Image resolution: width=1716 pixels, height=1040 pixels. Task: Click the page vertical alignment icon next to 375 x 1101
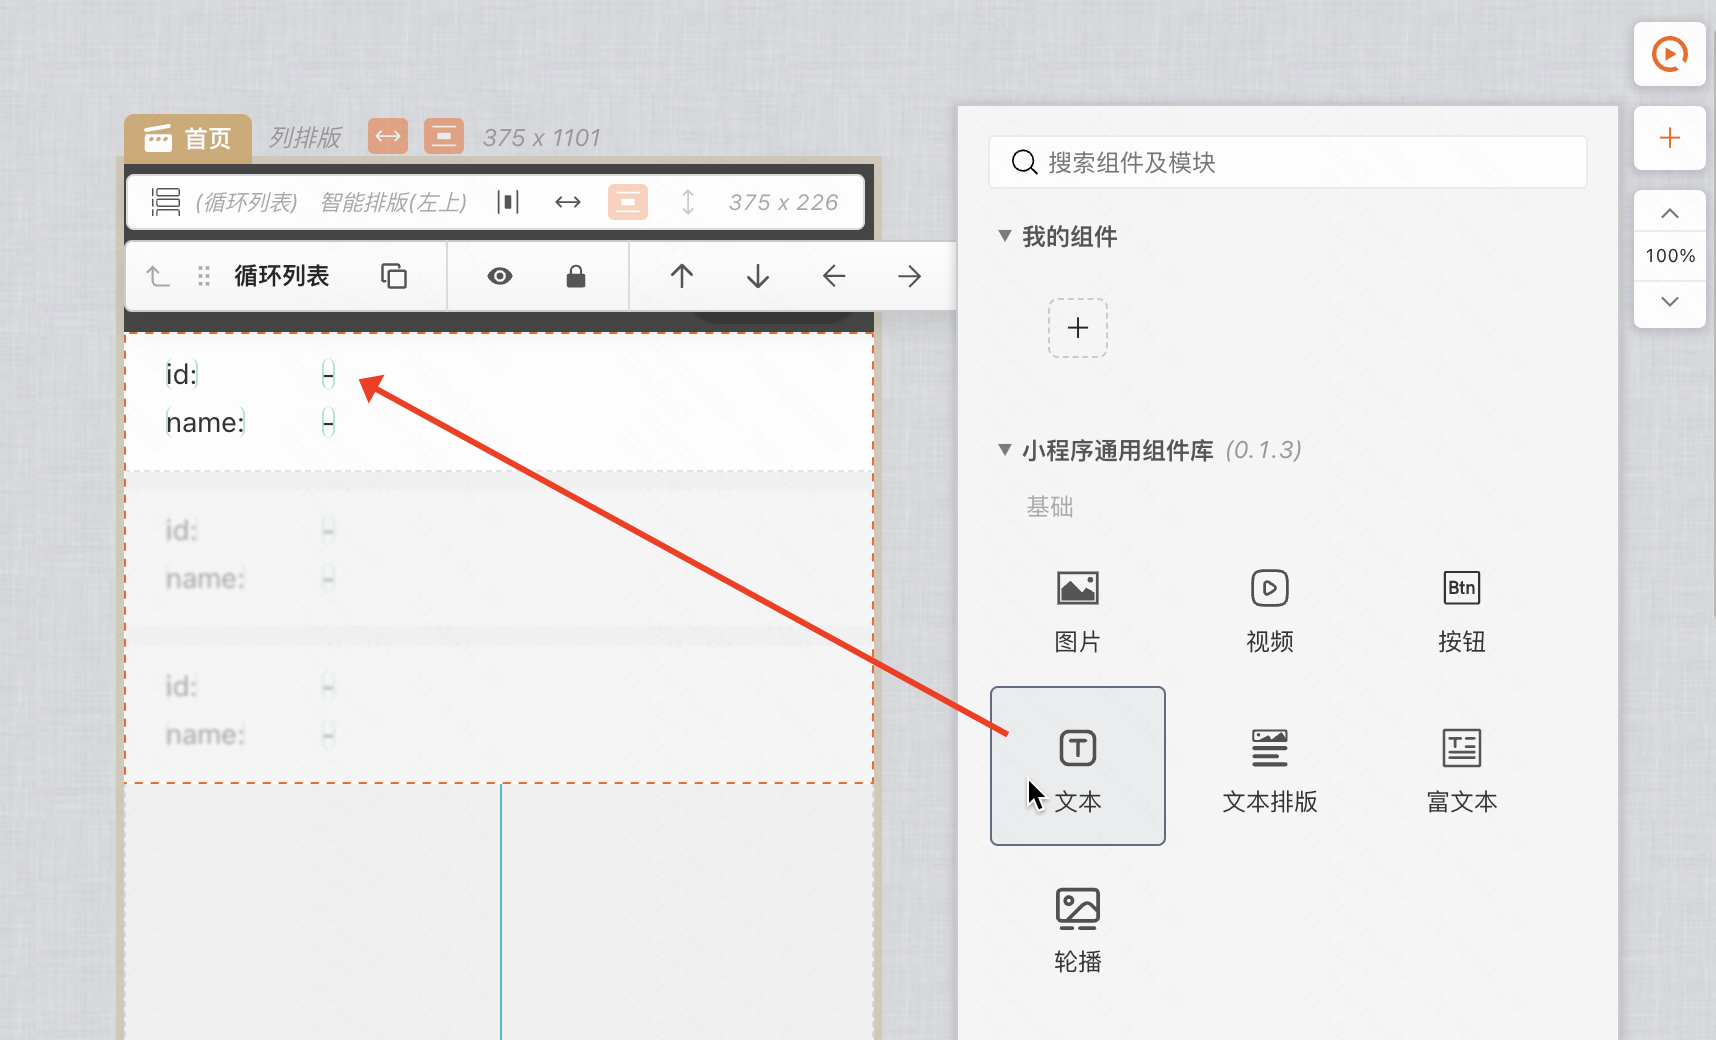[444, 136]
